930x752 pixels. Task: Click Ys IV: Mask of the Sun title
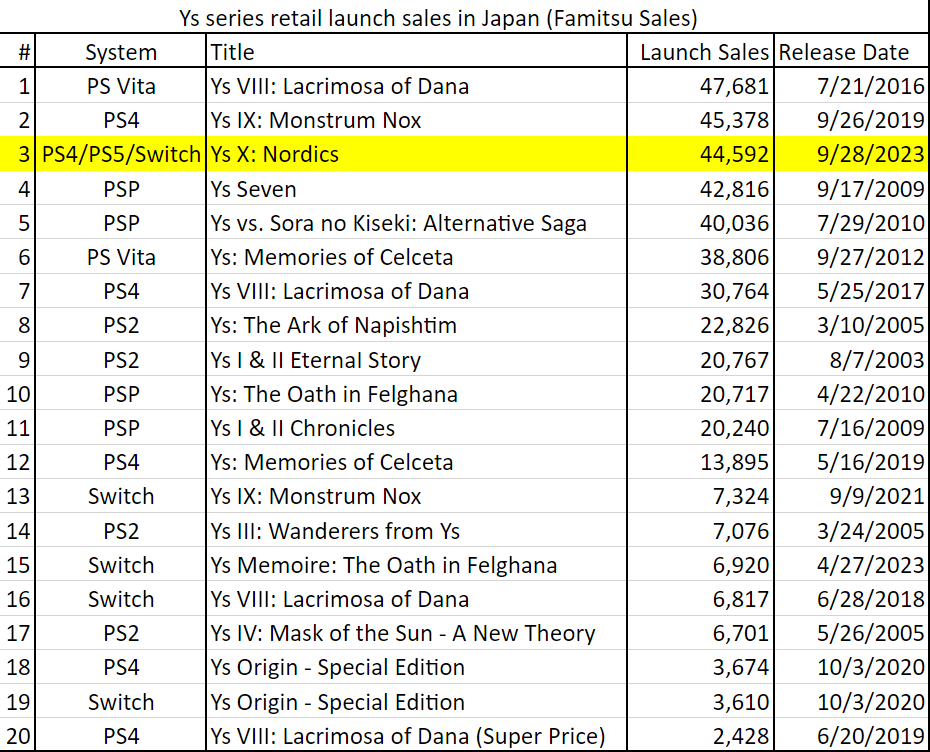[x=403, y=633]
